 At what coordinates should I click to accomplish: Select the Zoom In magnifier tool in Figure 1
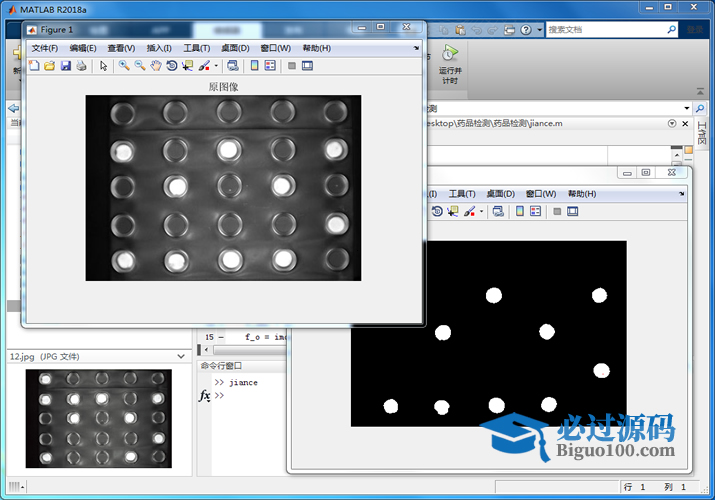click(x=124, y=66)
